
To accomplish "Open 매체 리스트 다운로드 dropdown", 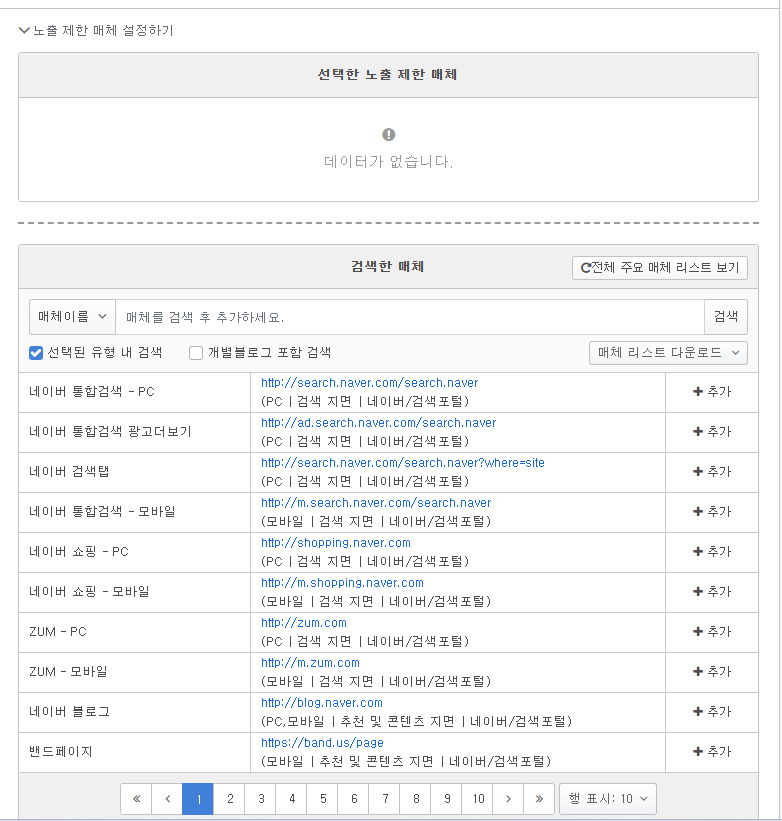I will tap(668, 353).
